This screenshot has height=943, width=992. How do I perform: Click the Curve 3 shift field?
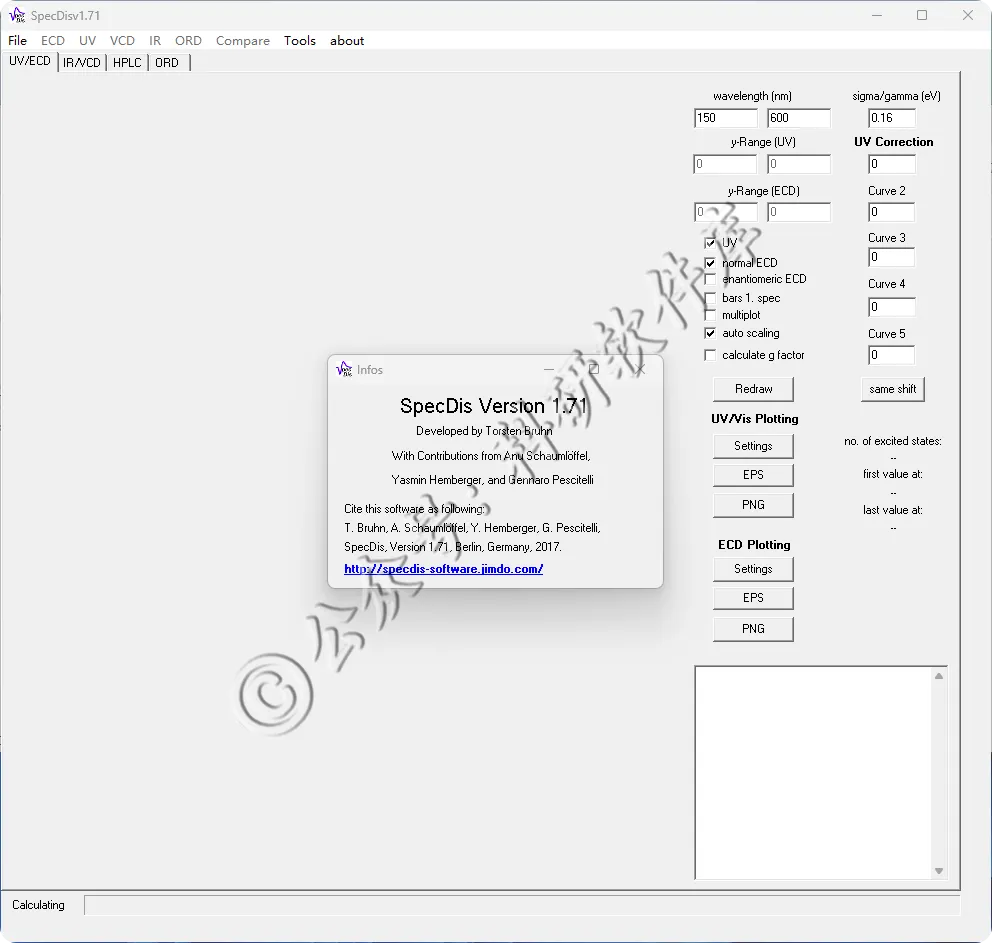892,257
